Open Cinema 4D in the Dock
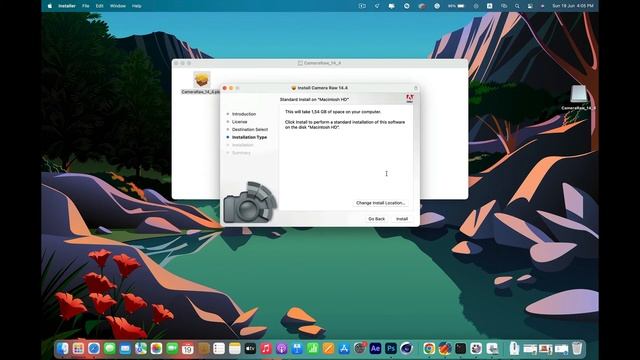Image resolution: width=640 pixels, height=360 pixels. point(407,348)
